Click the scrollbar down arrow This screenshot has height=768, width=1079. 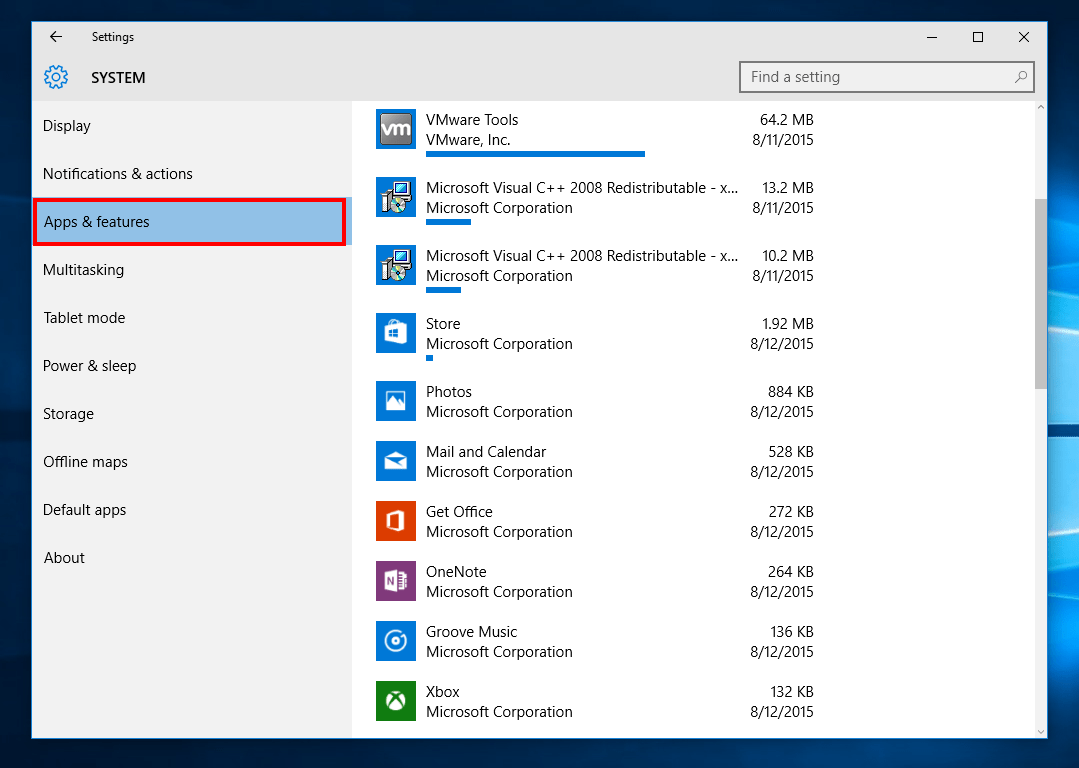1040,731
